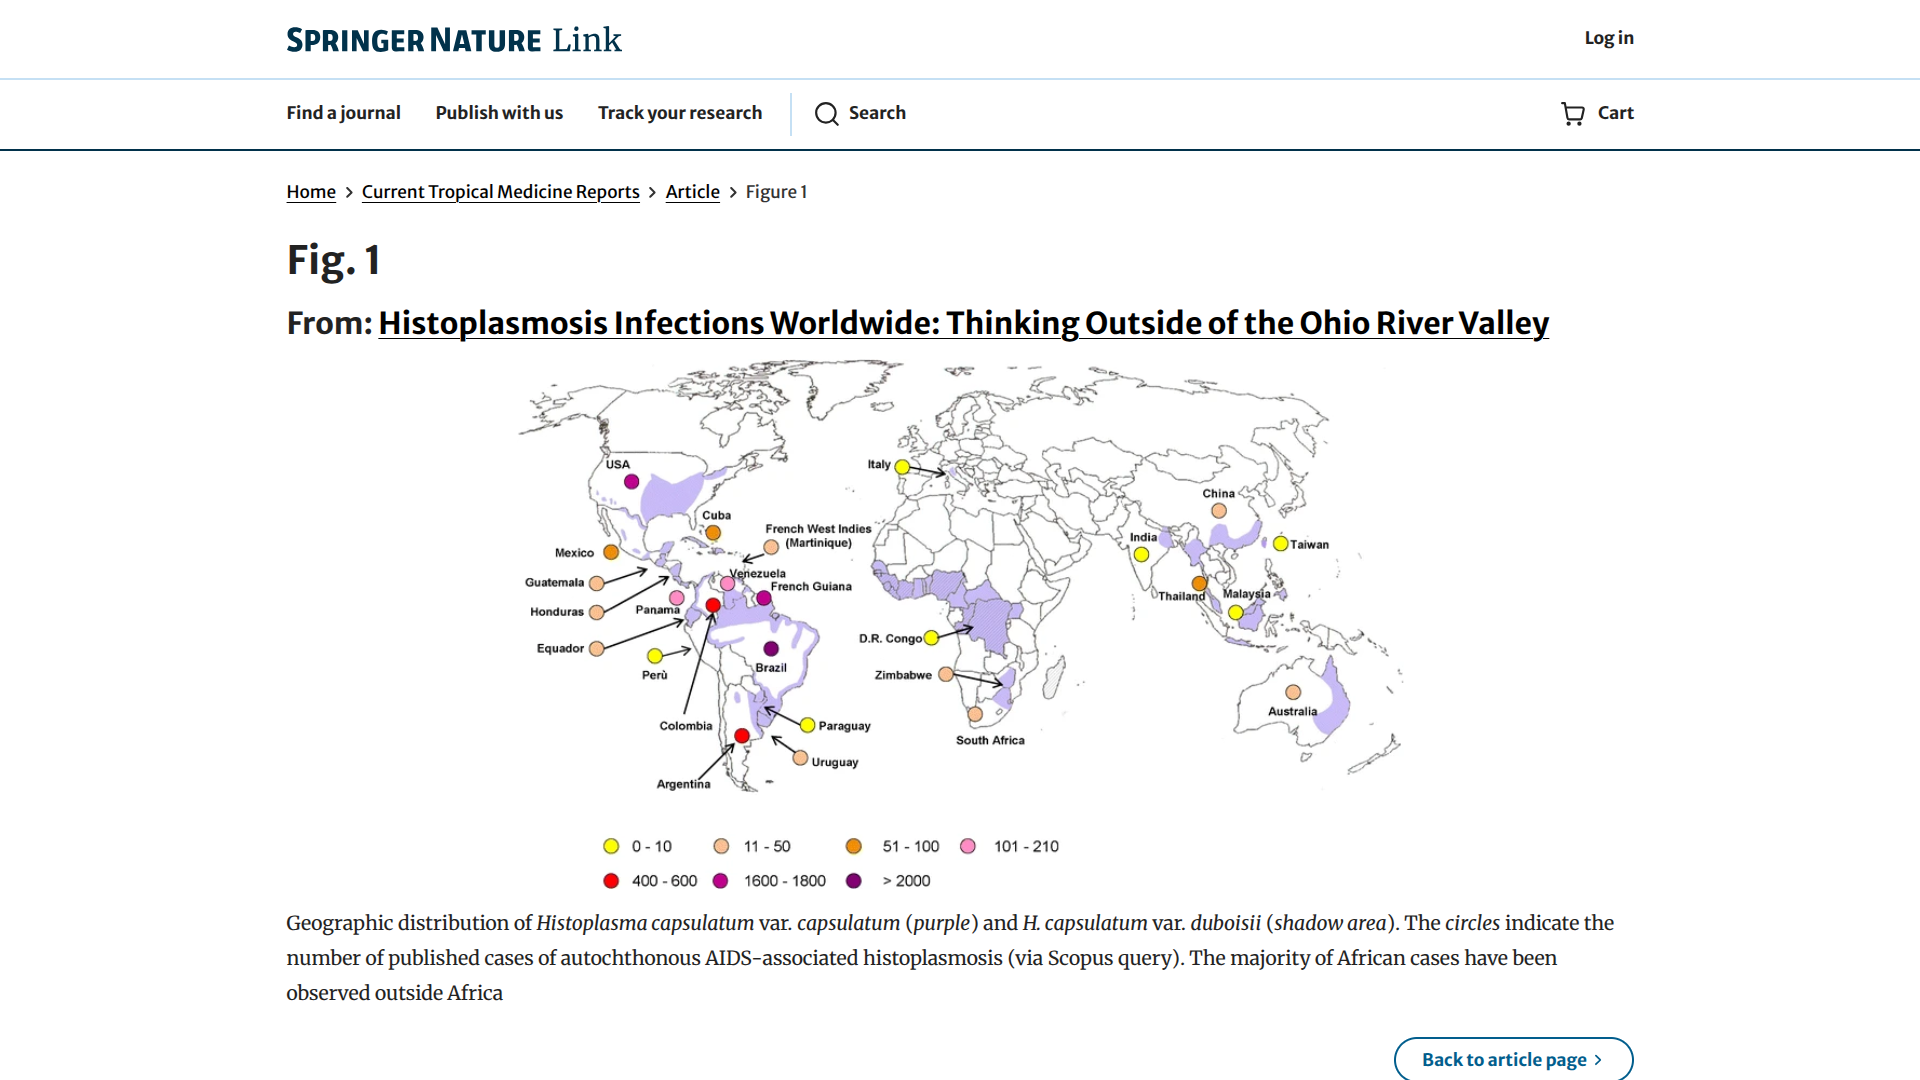Click the dark purple > 2000 legend circle
The image size is (1920, 1080).
(853, 881)
